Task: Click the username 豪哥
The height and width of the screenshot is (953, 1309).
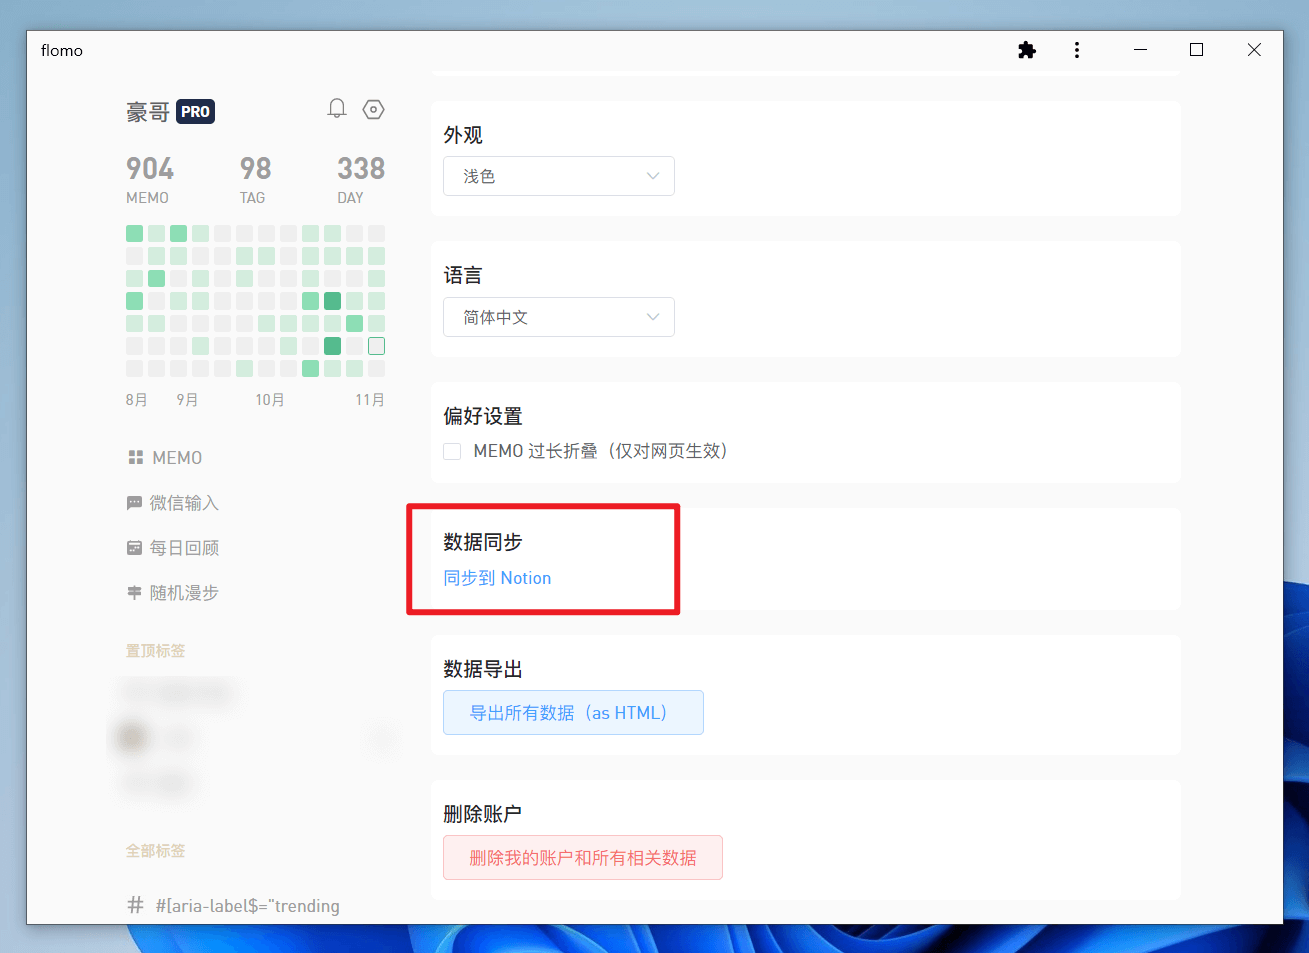Action: pos(148,112)
